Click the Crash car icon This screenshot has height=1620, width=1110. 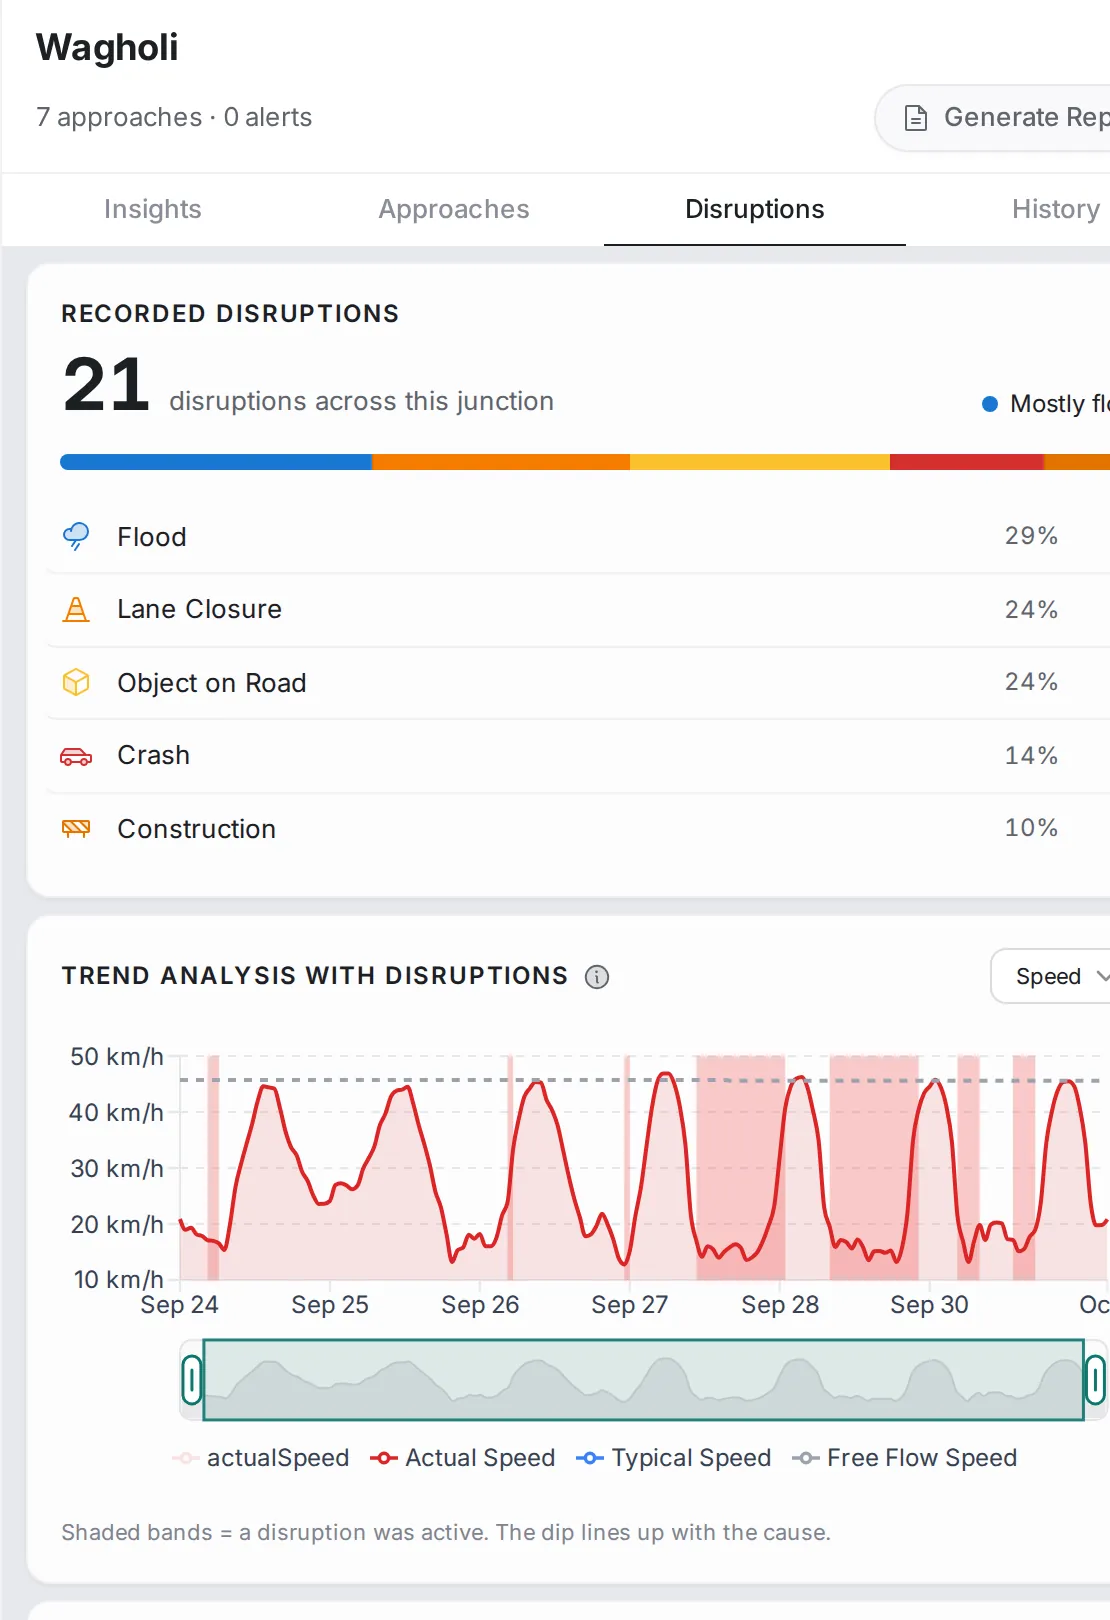click(76, 756)
